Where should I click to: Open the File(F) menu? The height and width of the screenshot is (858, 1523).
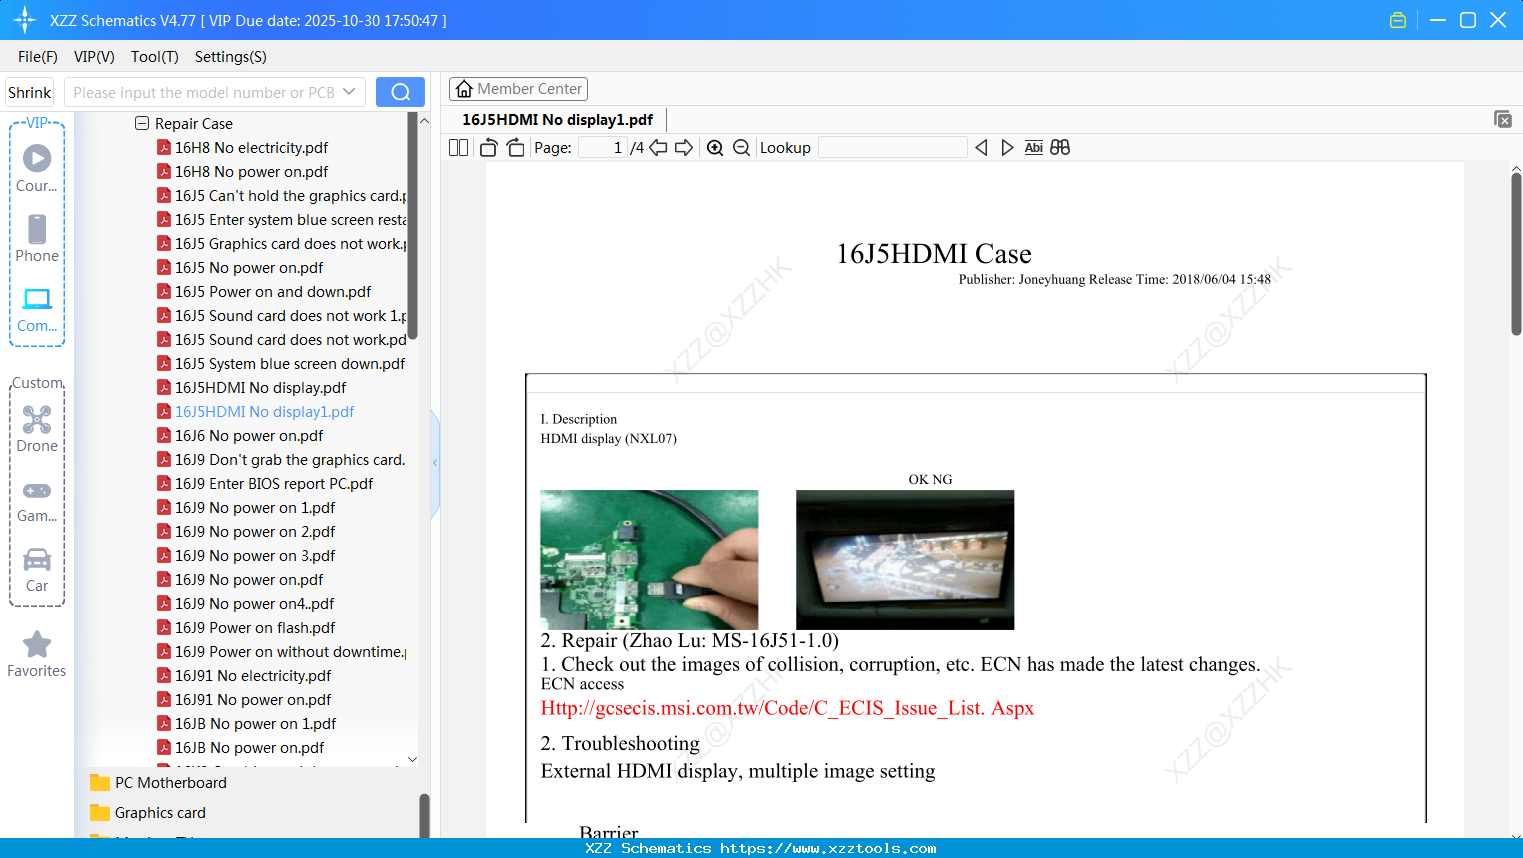[x=38, y=57]
